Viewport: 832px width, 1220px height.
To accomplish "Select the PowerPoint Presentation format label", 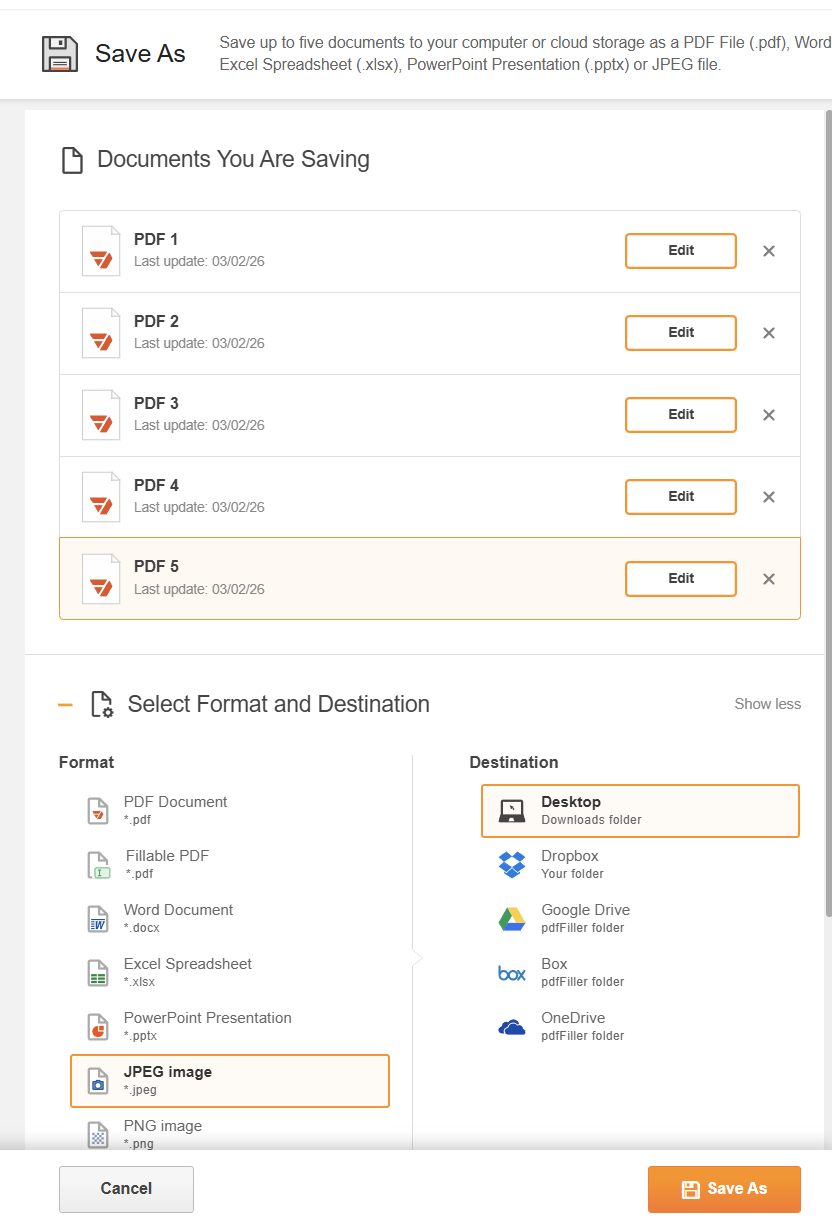I will tap(208, 1018).
